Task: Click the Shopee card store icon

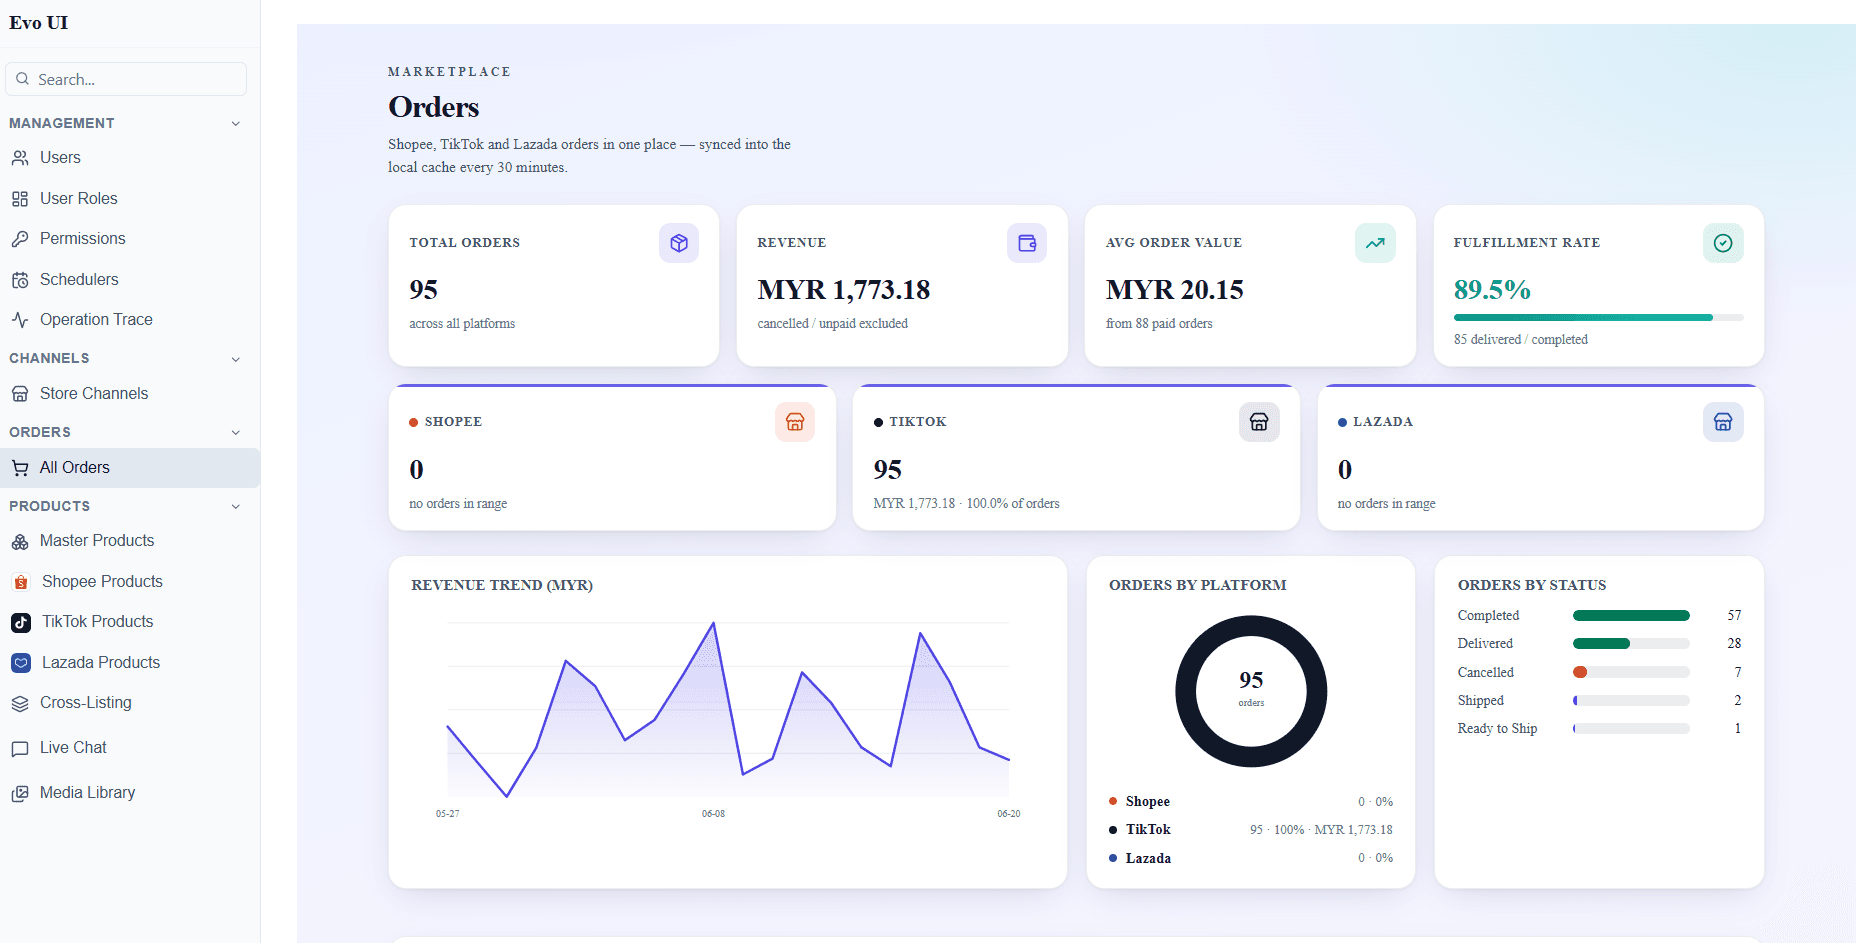Action: coord(795,422)
